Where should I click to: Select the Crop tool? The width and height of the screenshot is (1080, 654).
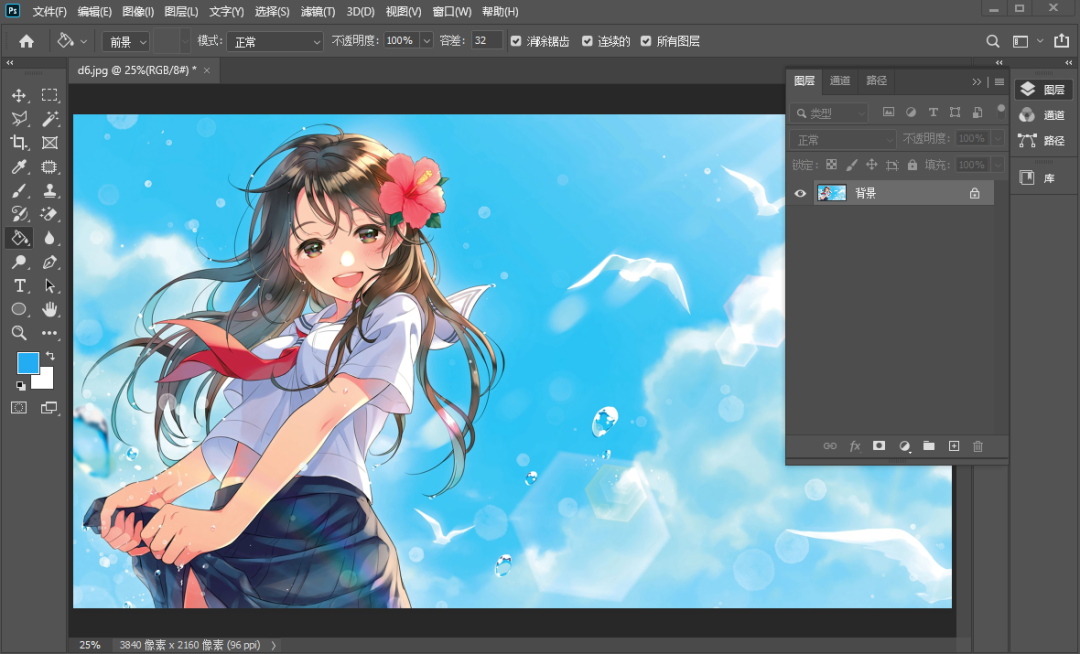click(18, 143)
